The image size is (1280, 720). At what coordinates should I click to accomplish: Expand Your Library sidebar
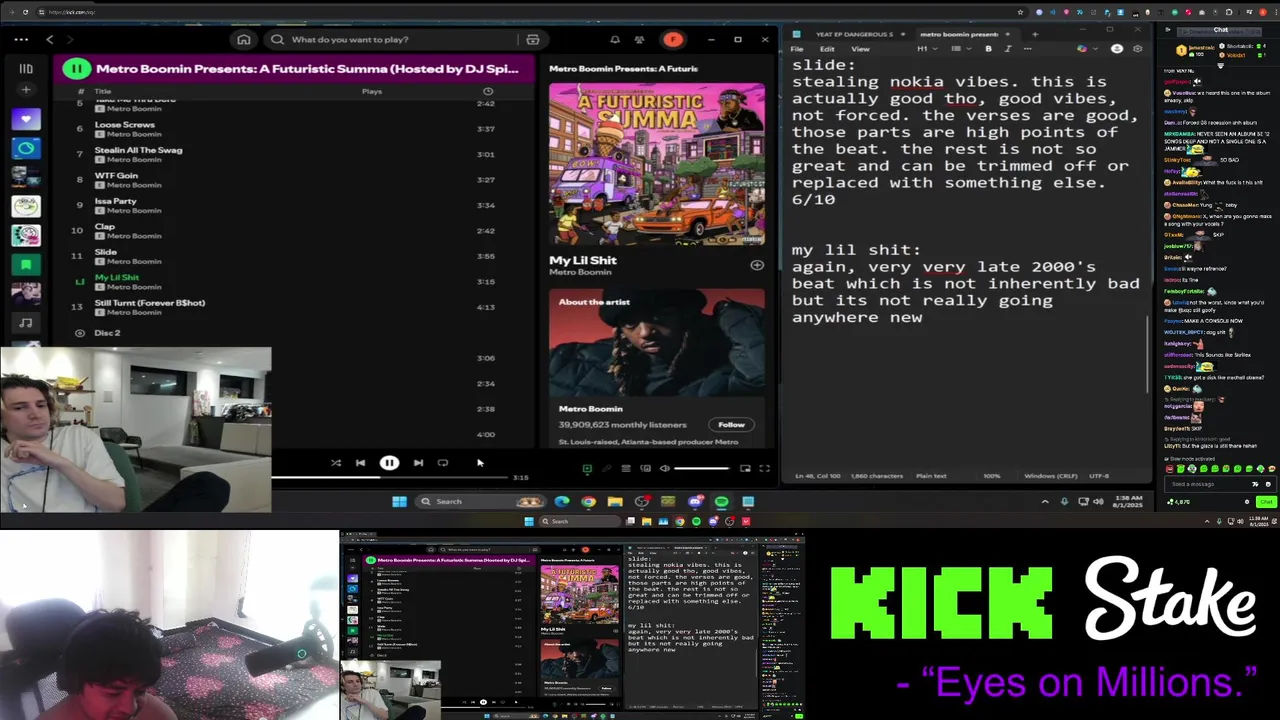26,69
